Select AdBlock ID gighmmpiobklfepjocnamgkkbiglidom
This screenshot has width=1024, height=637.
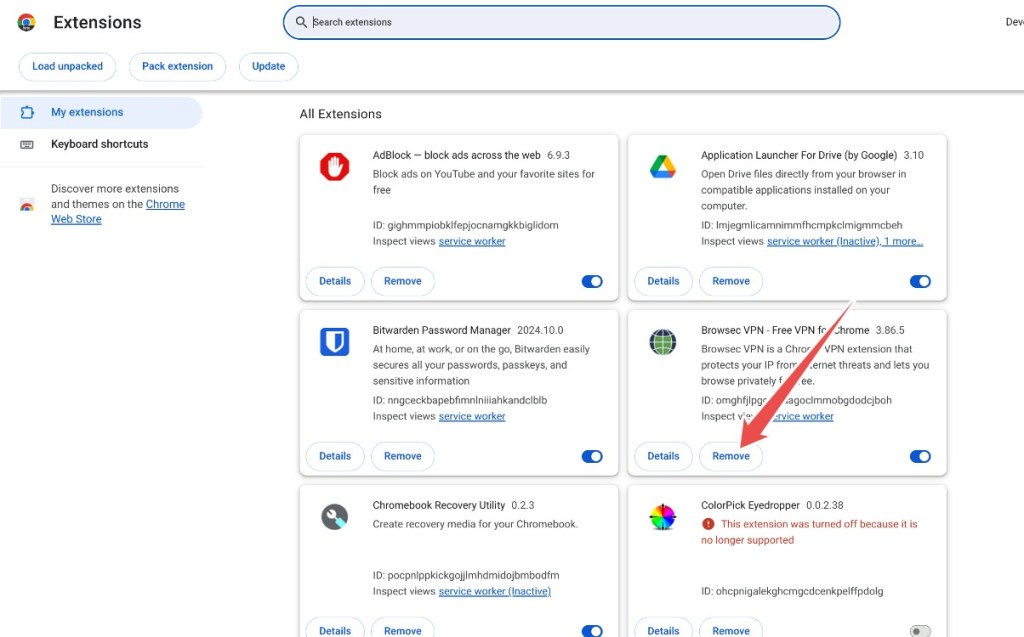pyautogui.click(x=466, y=225)
